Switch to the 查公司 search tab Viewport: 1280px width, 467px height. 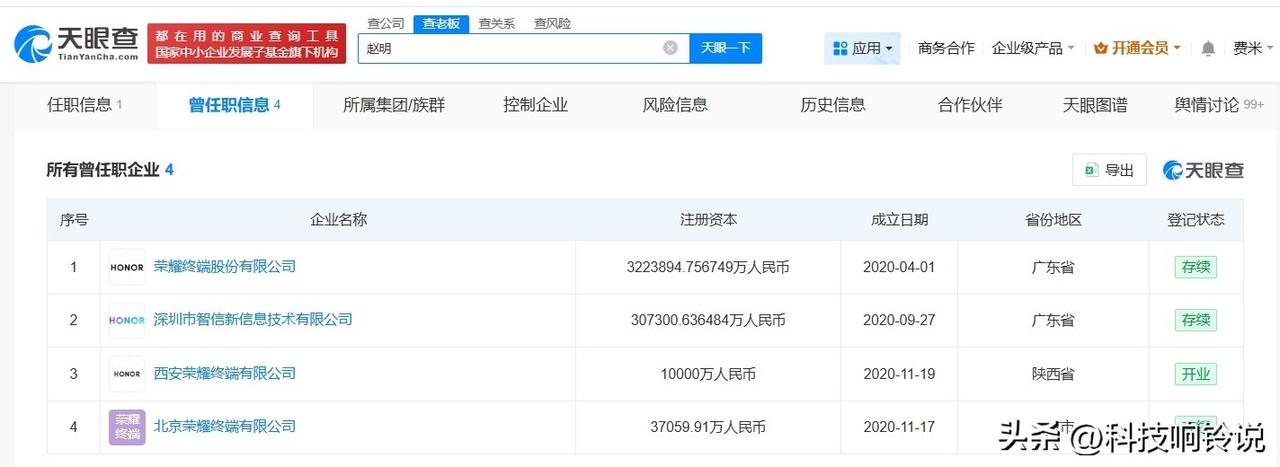386,23
